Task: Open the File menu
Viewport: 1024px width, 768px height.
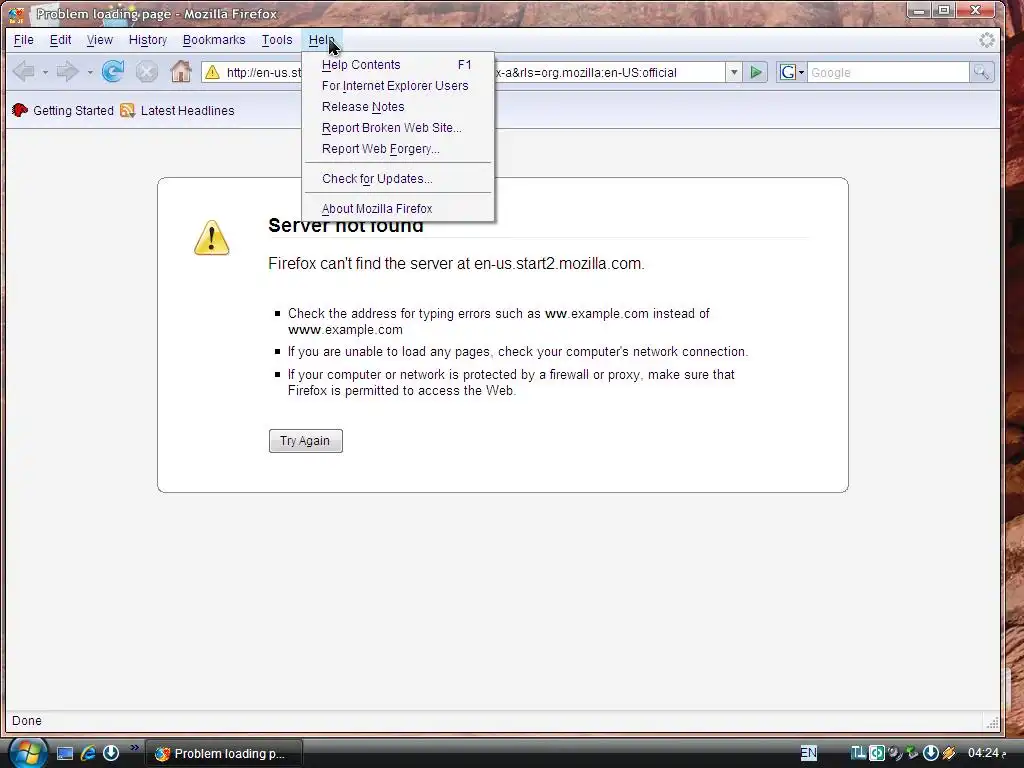Action: pyautogui.click(x=24, y=40)
